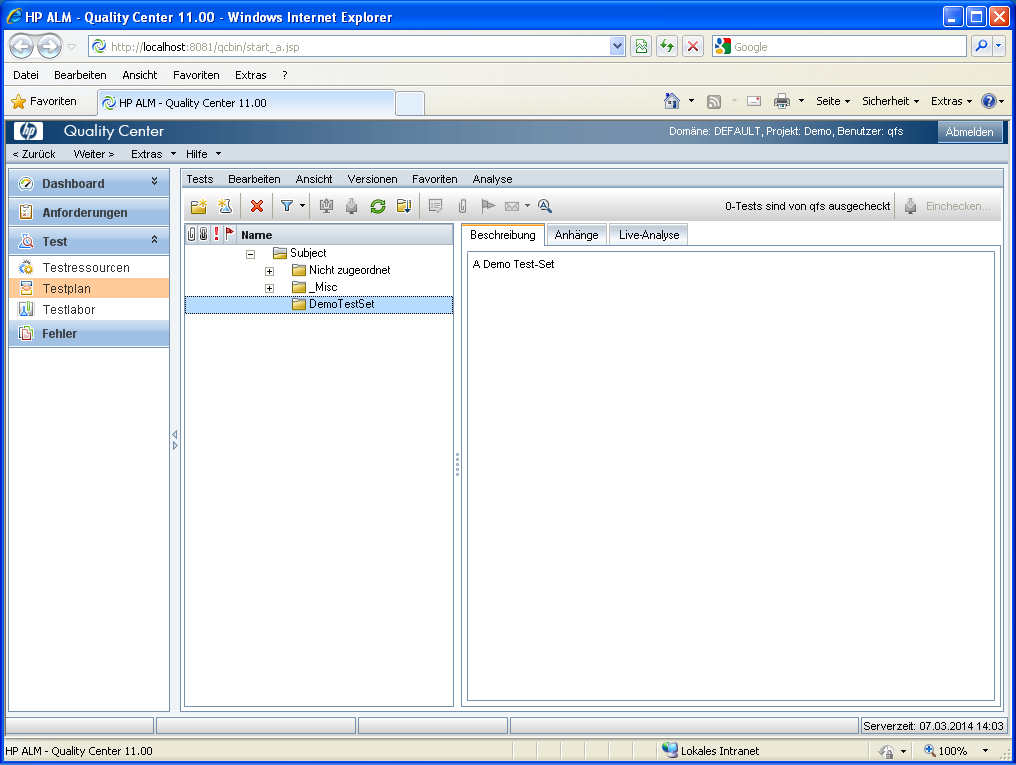Click the Testressourcen gear icon
1016x765 pixels.
[26, 268]
